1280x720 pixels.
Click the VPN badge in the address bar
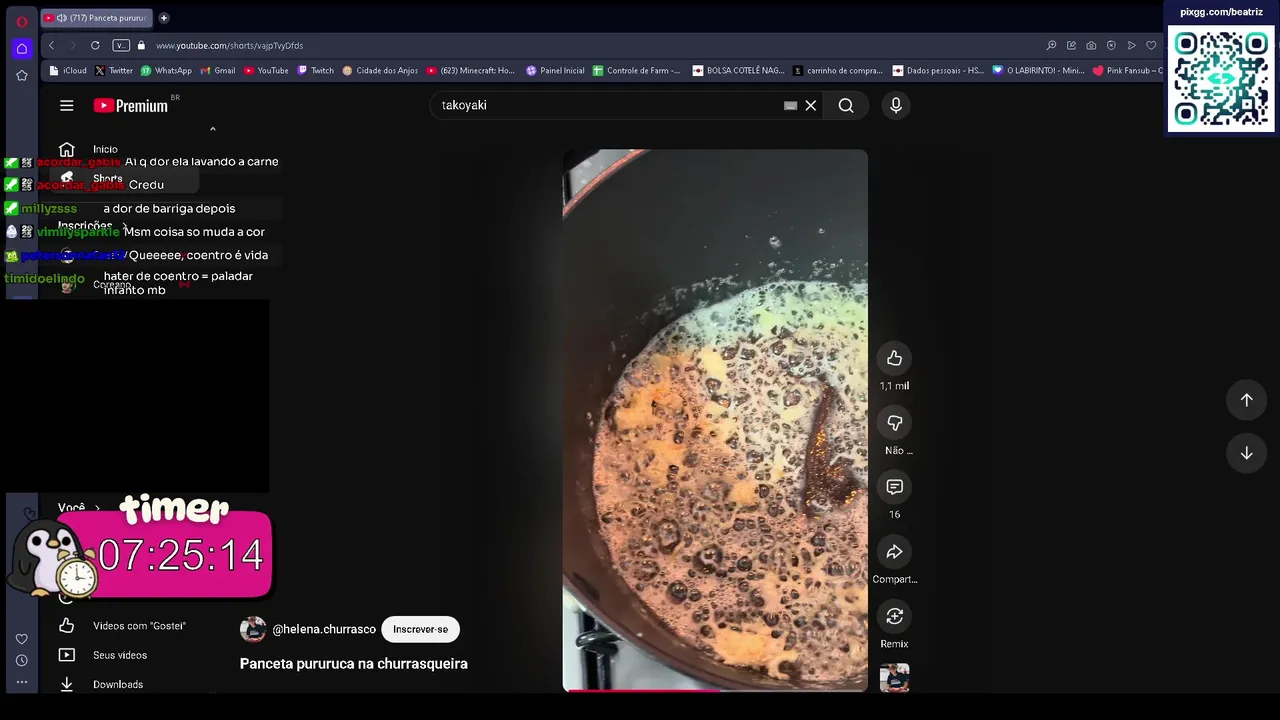click(121, 45)
